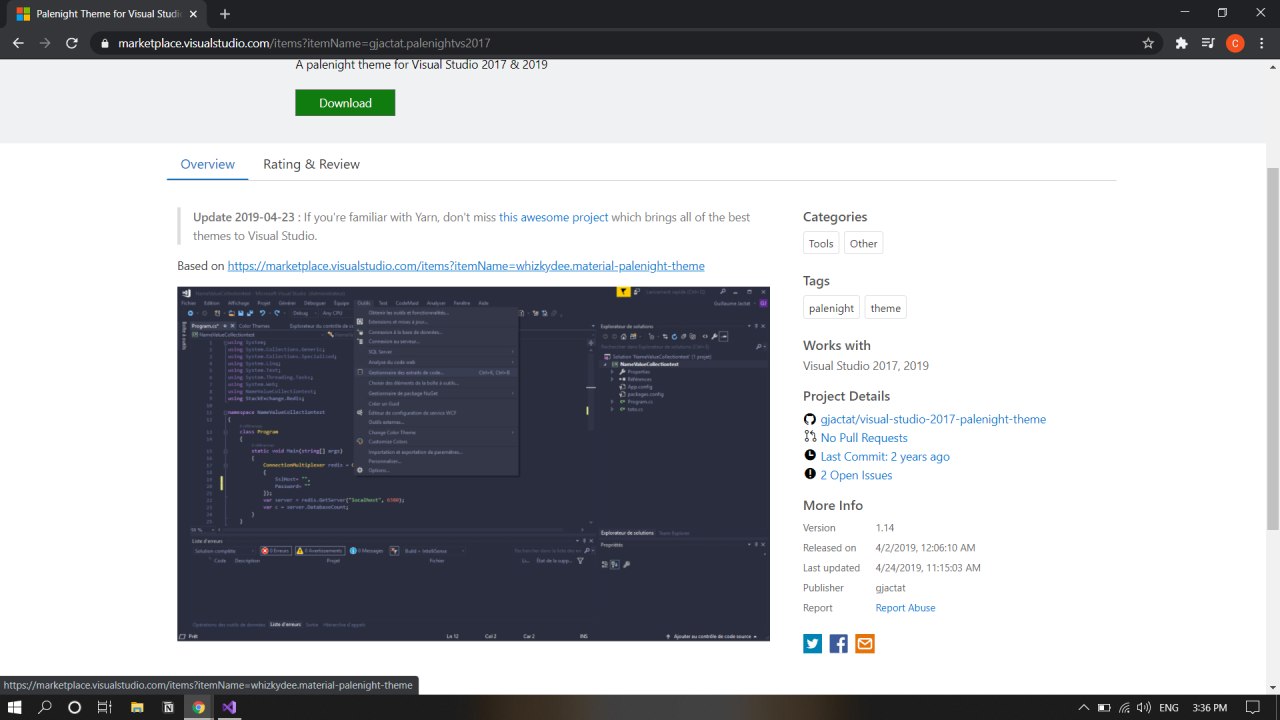Close the Palenight Theme tab
This screenshot has width=1280, height=720.
(x=195, y=14)
